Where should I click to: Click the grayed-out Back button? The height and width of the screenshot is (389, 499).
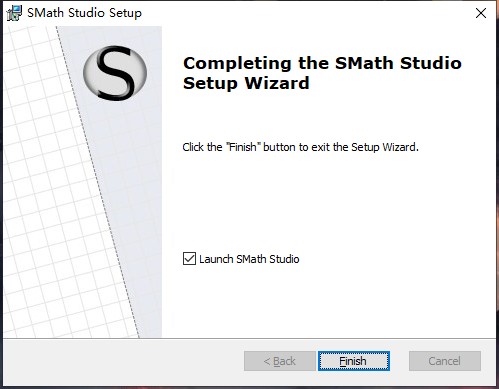point(279,361)
